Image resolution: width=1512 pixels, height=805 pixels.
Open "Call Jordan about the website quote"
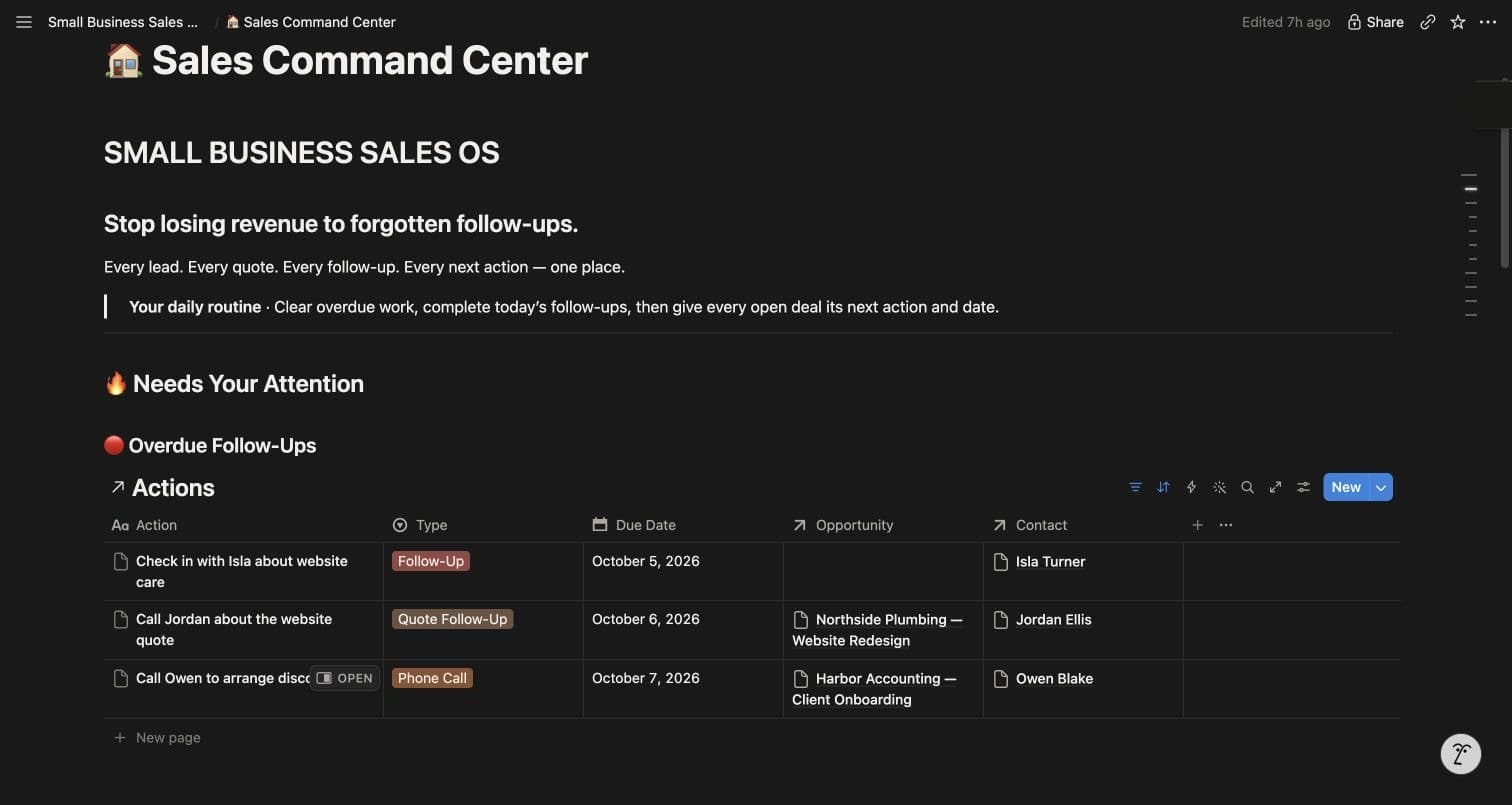[x=234, y=630]
